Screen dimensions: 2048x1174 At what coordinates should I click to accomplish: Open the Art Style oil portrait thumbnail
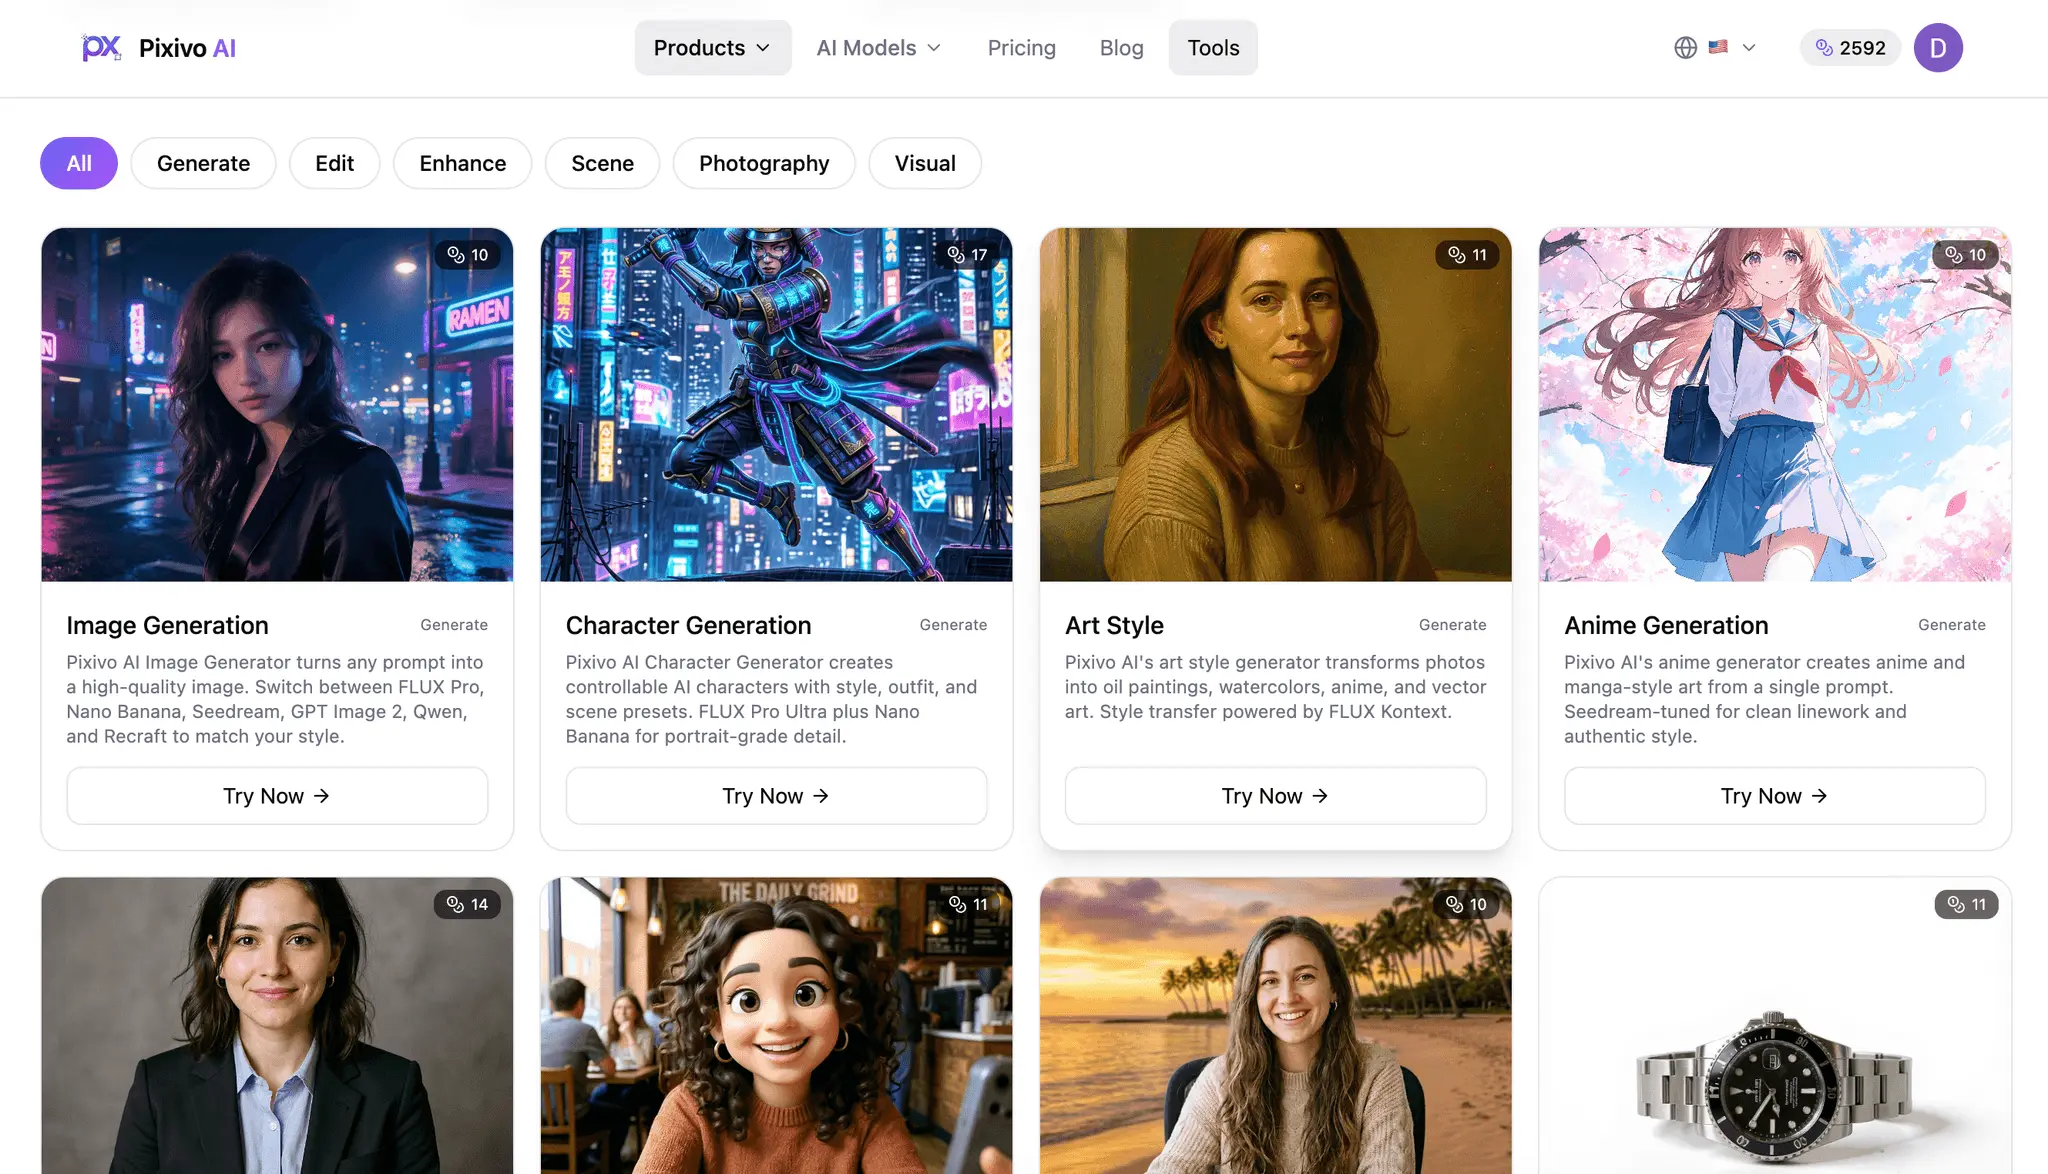click(x=1275, y=404)
